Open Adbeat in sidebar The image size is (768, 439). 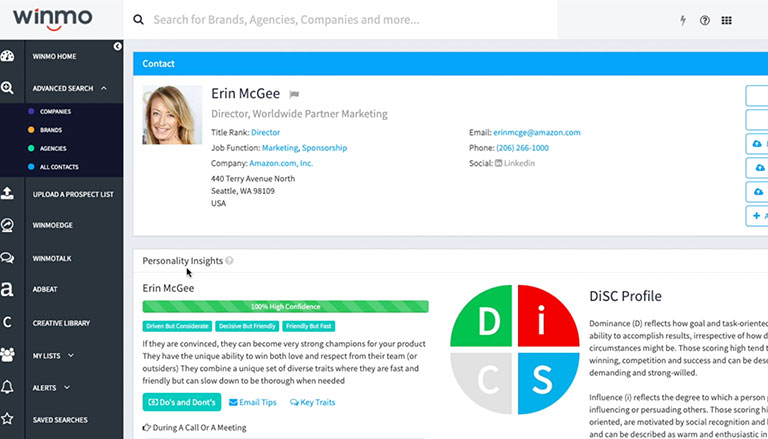click(x=45, y=290)
